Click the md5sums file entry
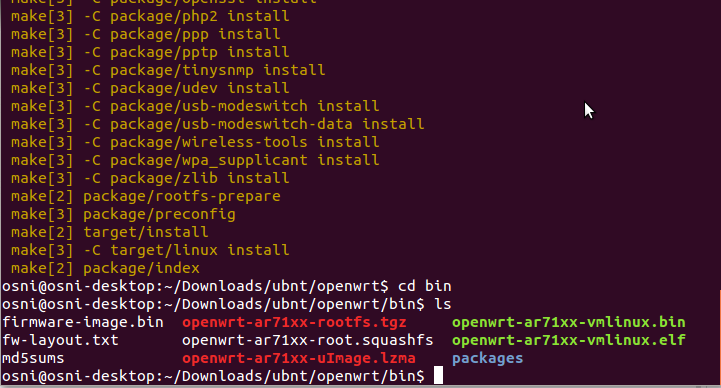The image size is (721, 388). [x=33, y=358]
